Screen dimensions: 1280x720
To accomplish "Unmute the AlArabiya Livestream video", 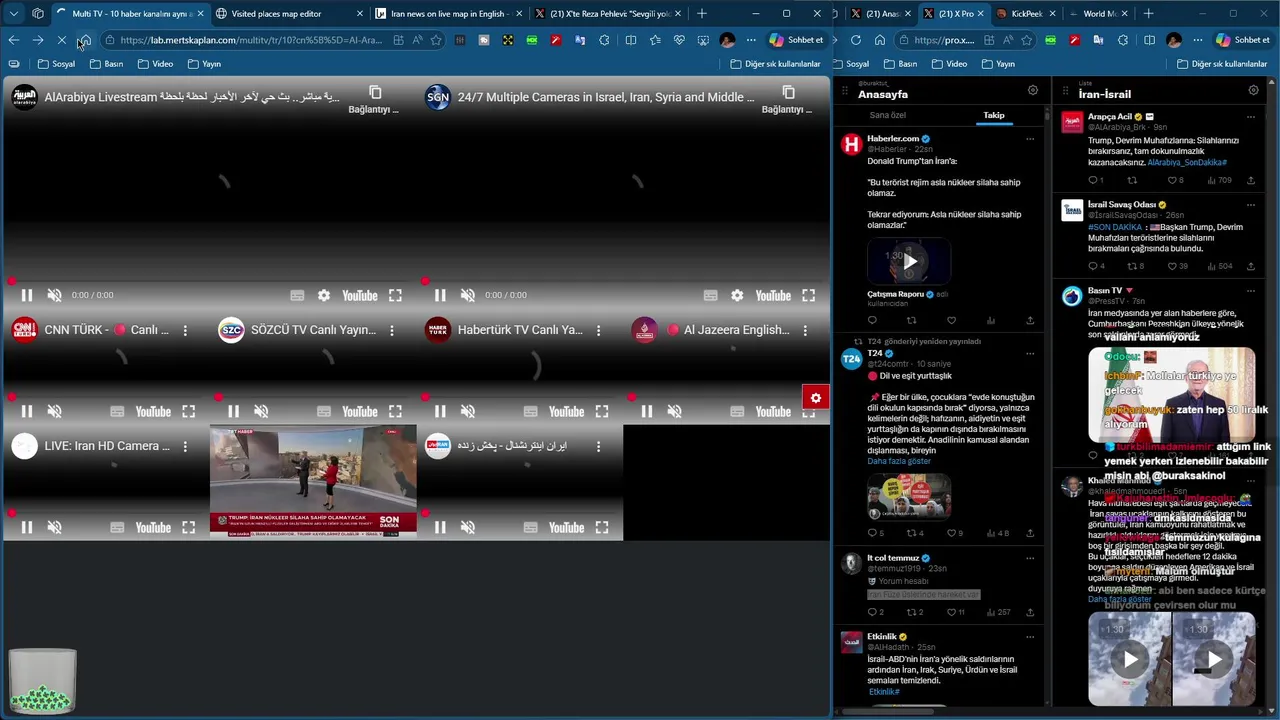I will coord(54,295).
